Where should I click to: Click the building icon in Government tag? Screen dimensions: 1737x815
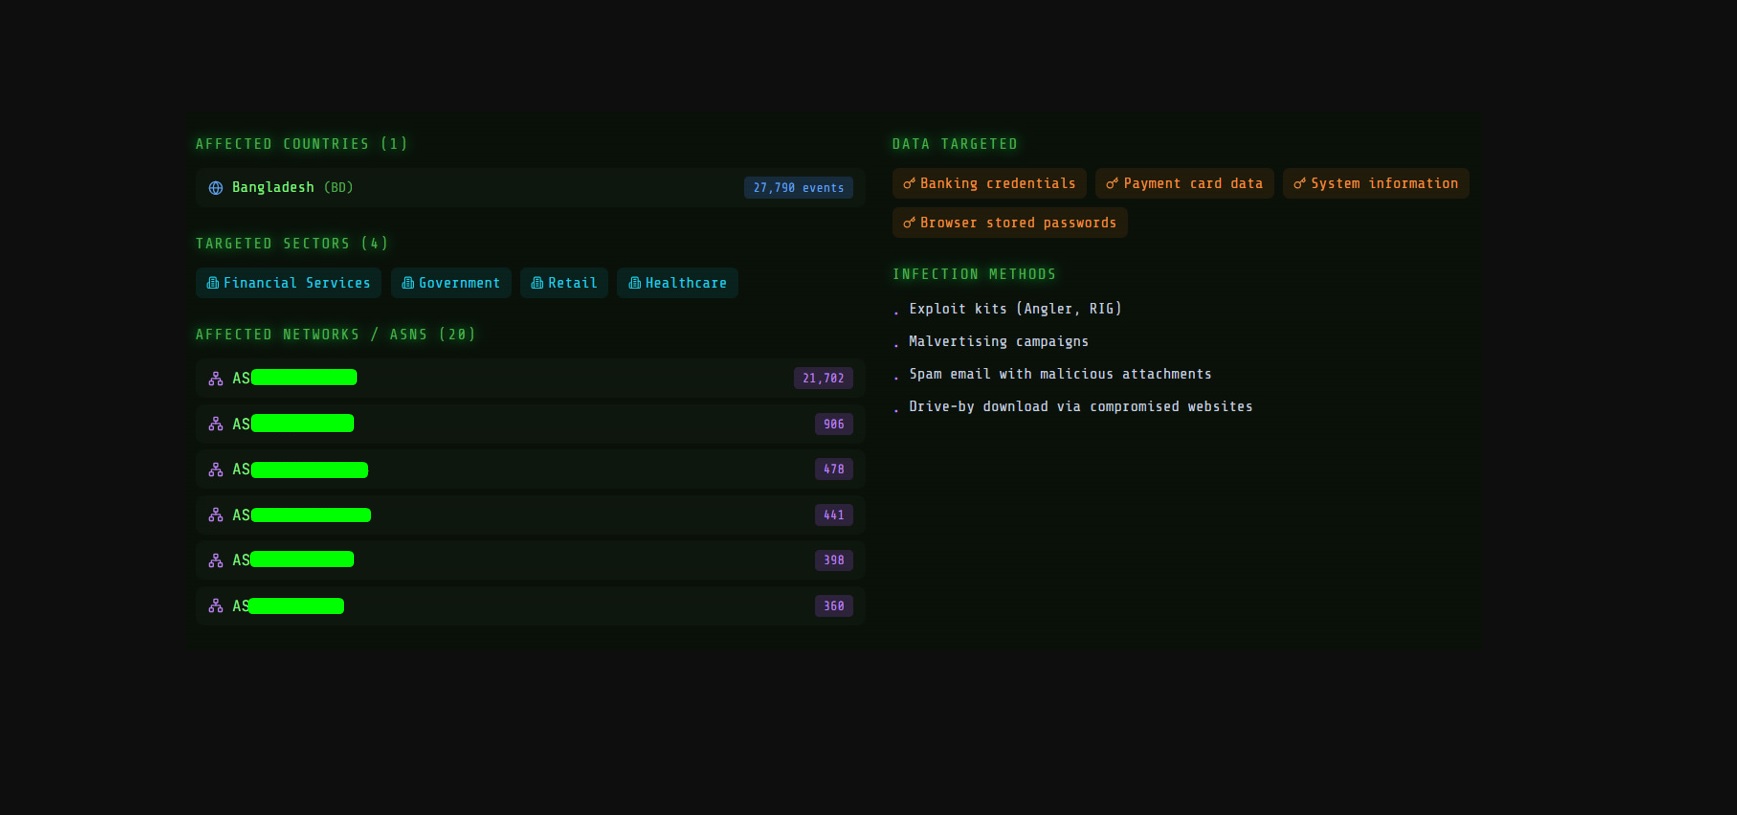pos(407,283)
